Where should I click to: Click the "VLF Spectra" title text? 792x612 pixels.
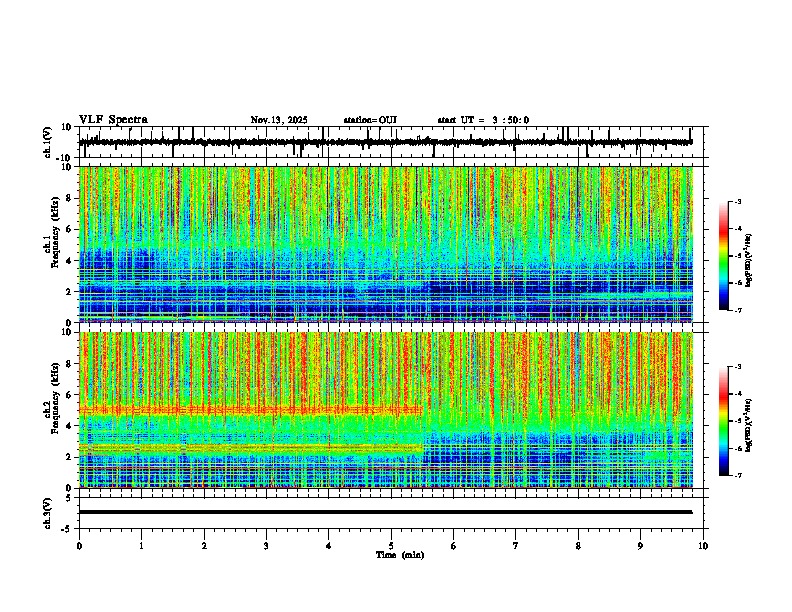click(113, 120)
